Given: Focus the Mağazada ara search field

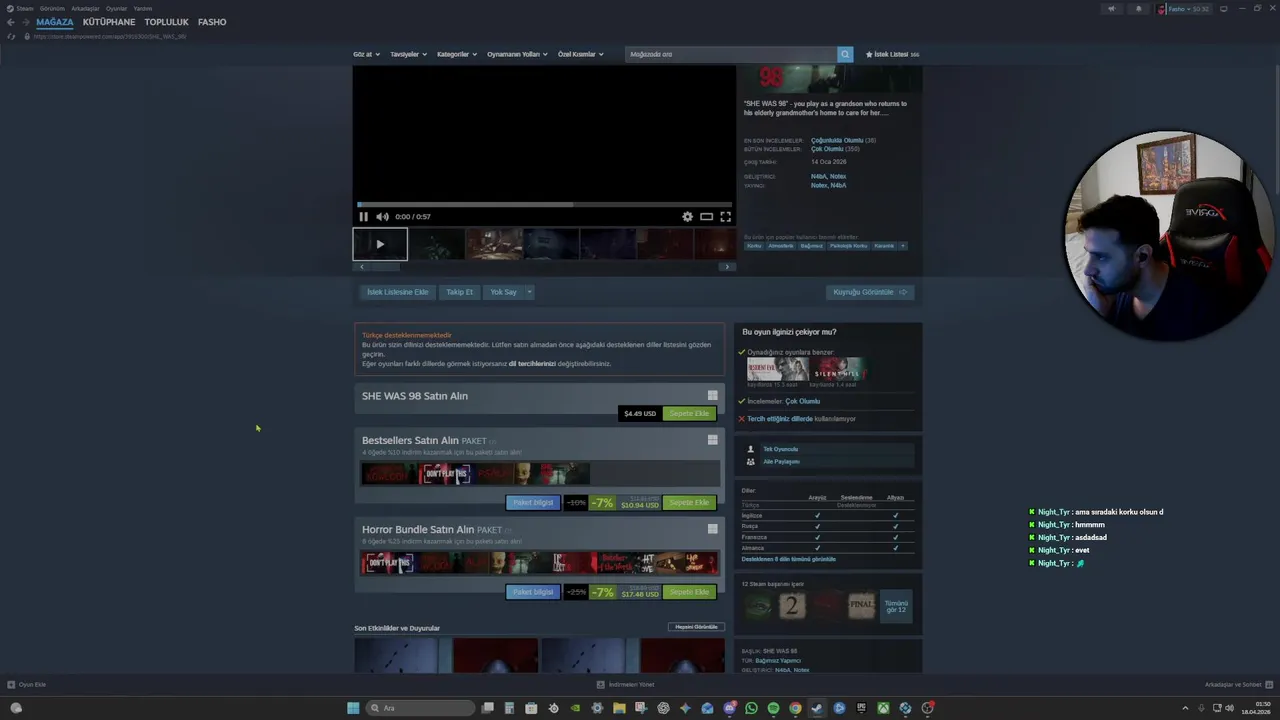Looking at the screenshot, I should (731, 54).
